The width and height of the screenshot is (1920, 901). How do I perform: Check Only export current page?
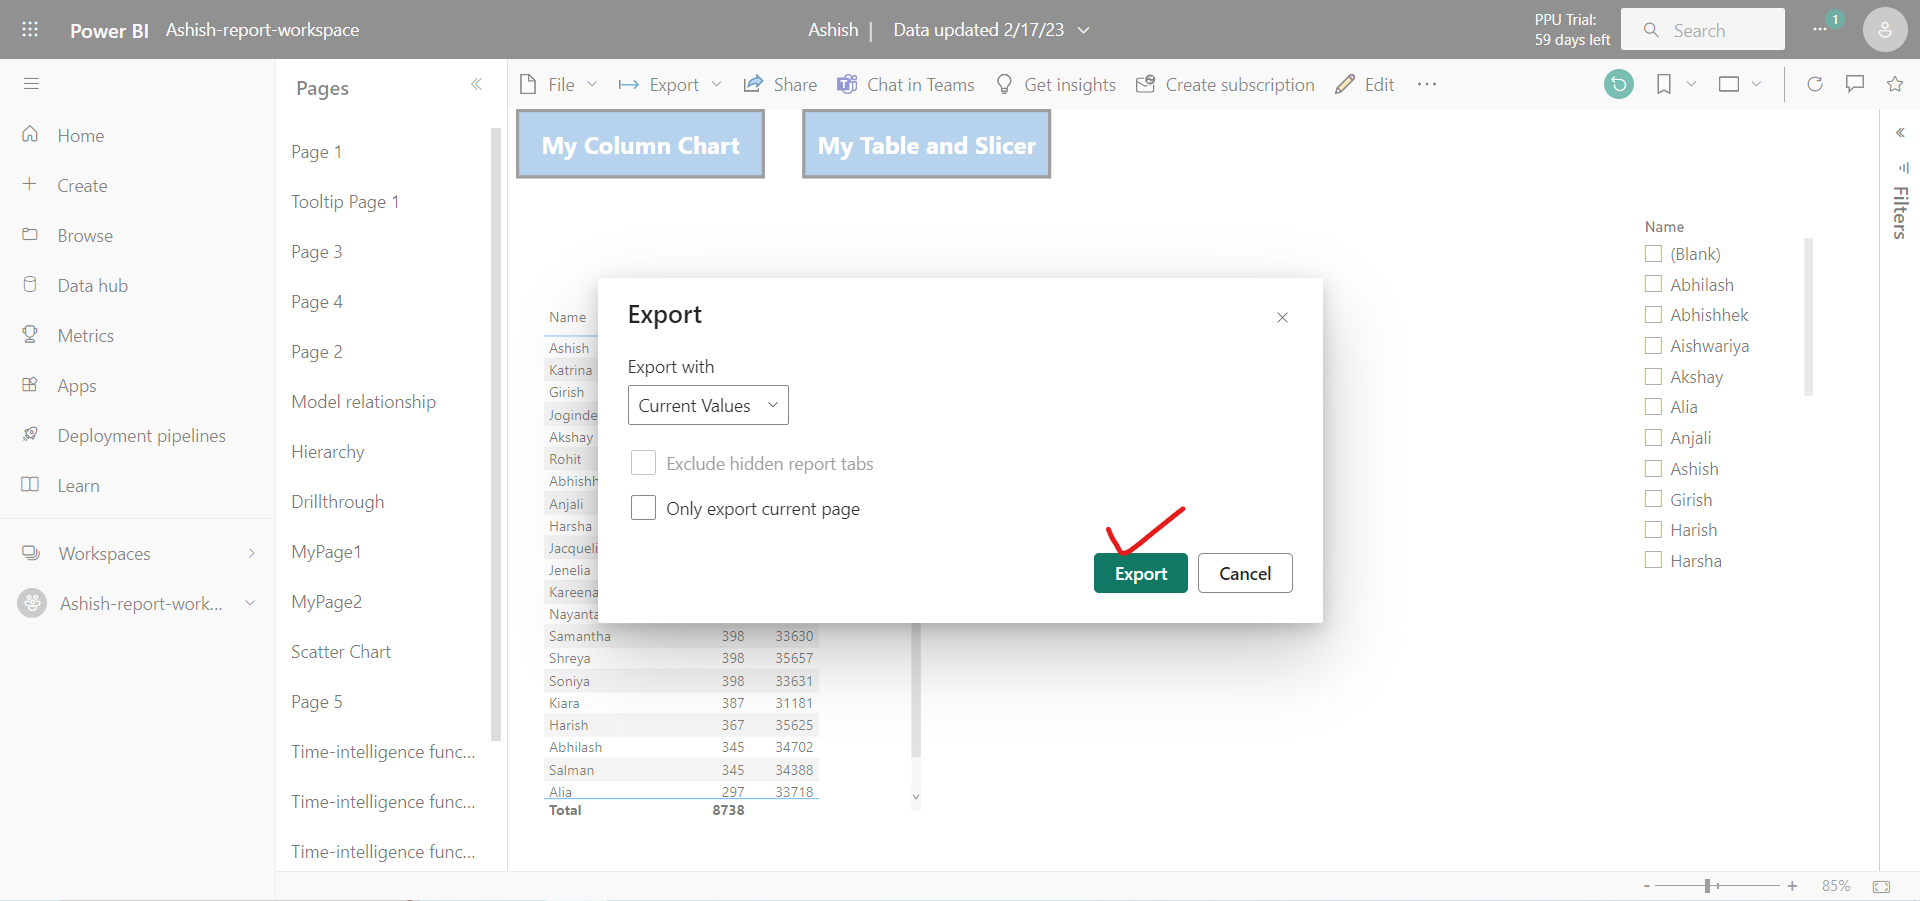coord(643,508)
